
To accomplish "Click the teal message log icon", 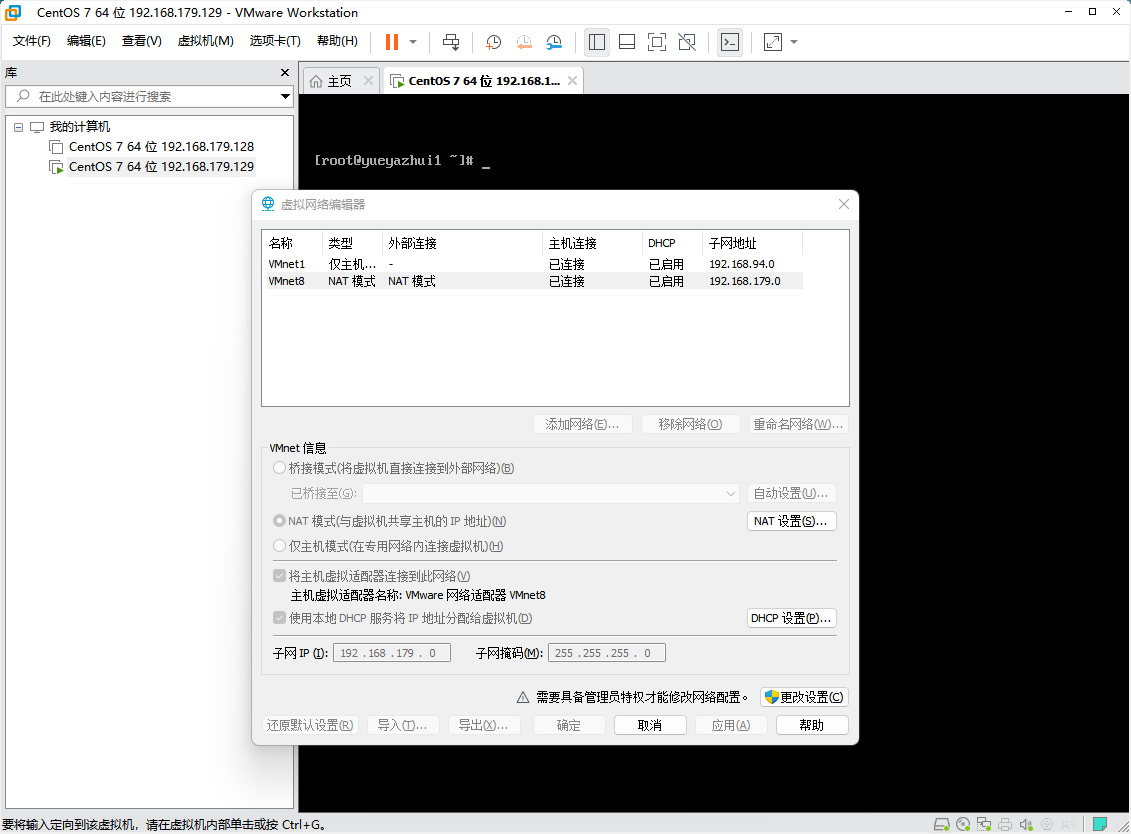I will (x=1100, y=824).
